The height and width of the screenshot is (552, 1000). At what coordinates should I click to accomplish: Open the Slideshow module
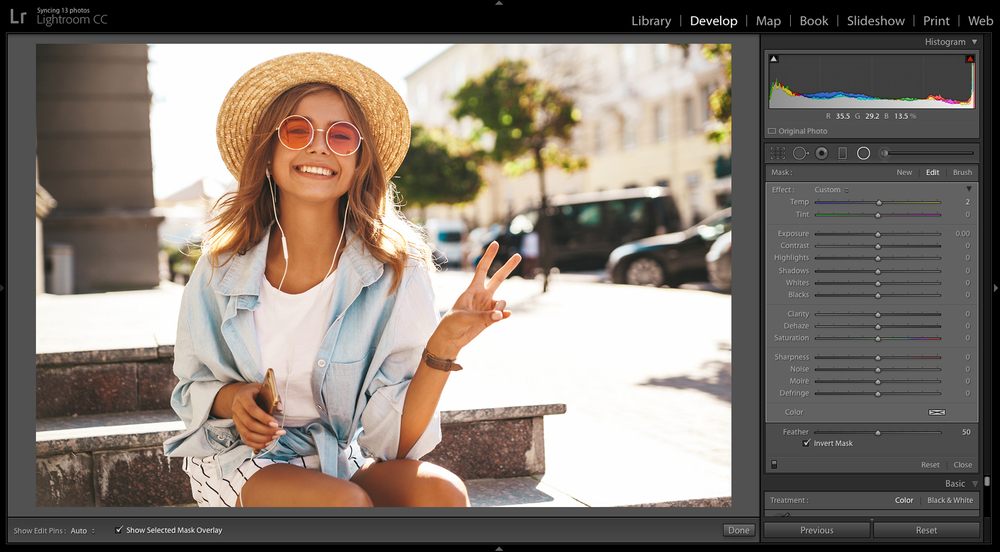point(875,21)
